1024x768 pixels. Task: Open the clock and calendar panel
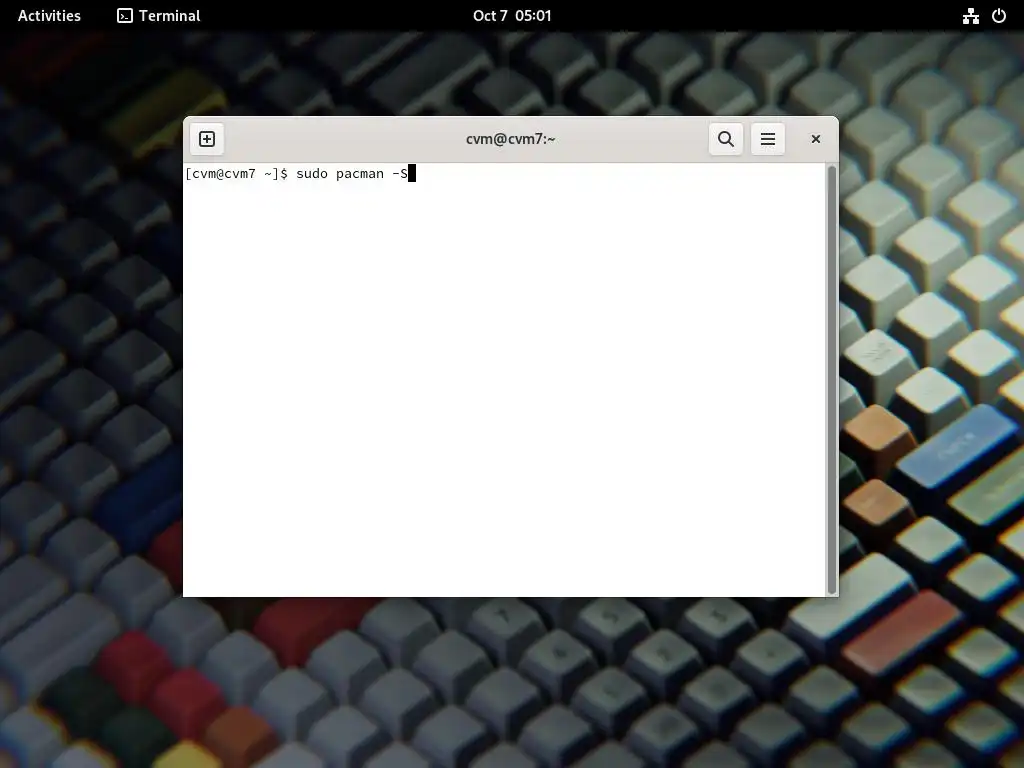click(x=512, y=16)
